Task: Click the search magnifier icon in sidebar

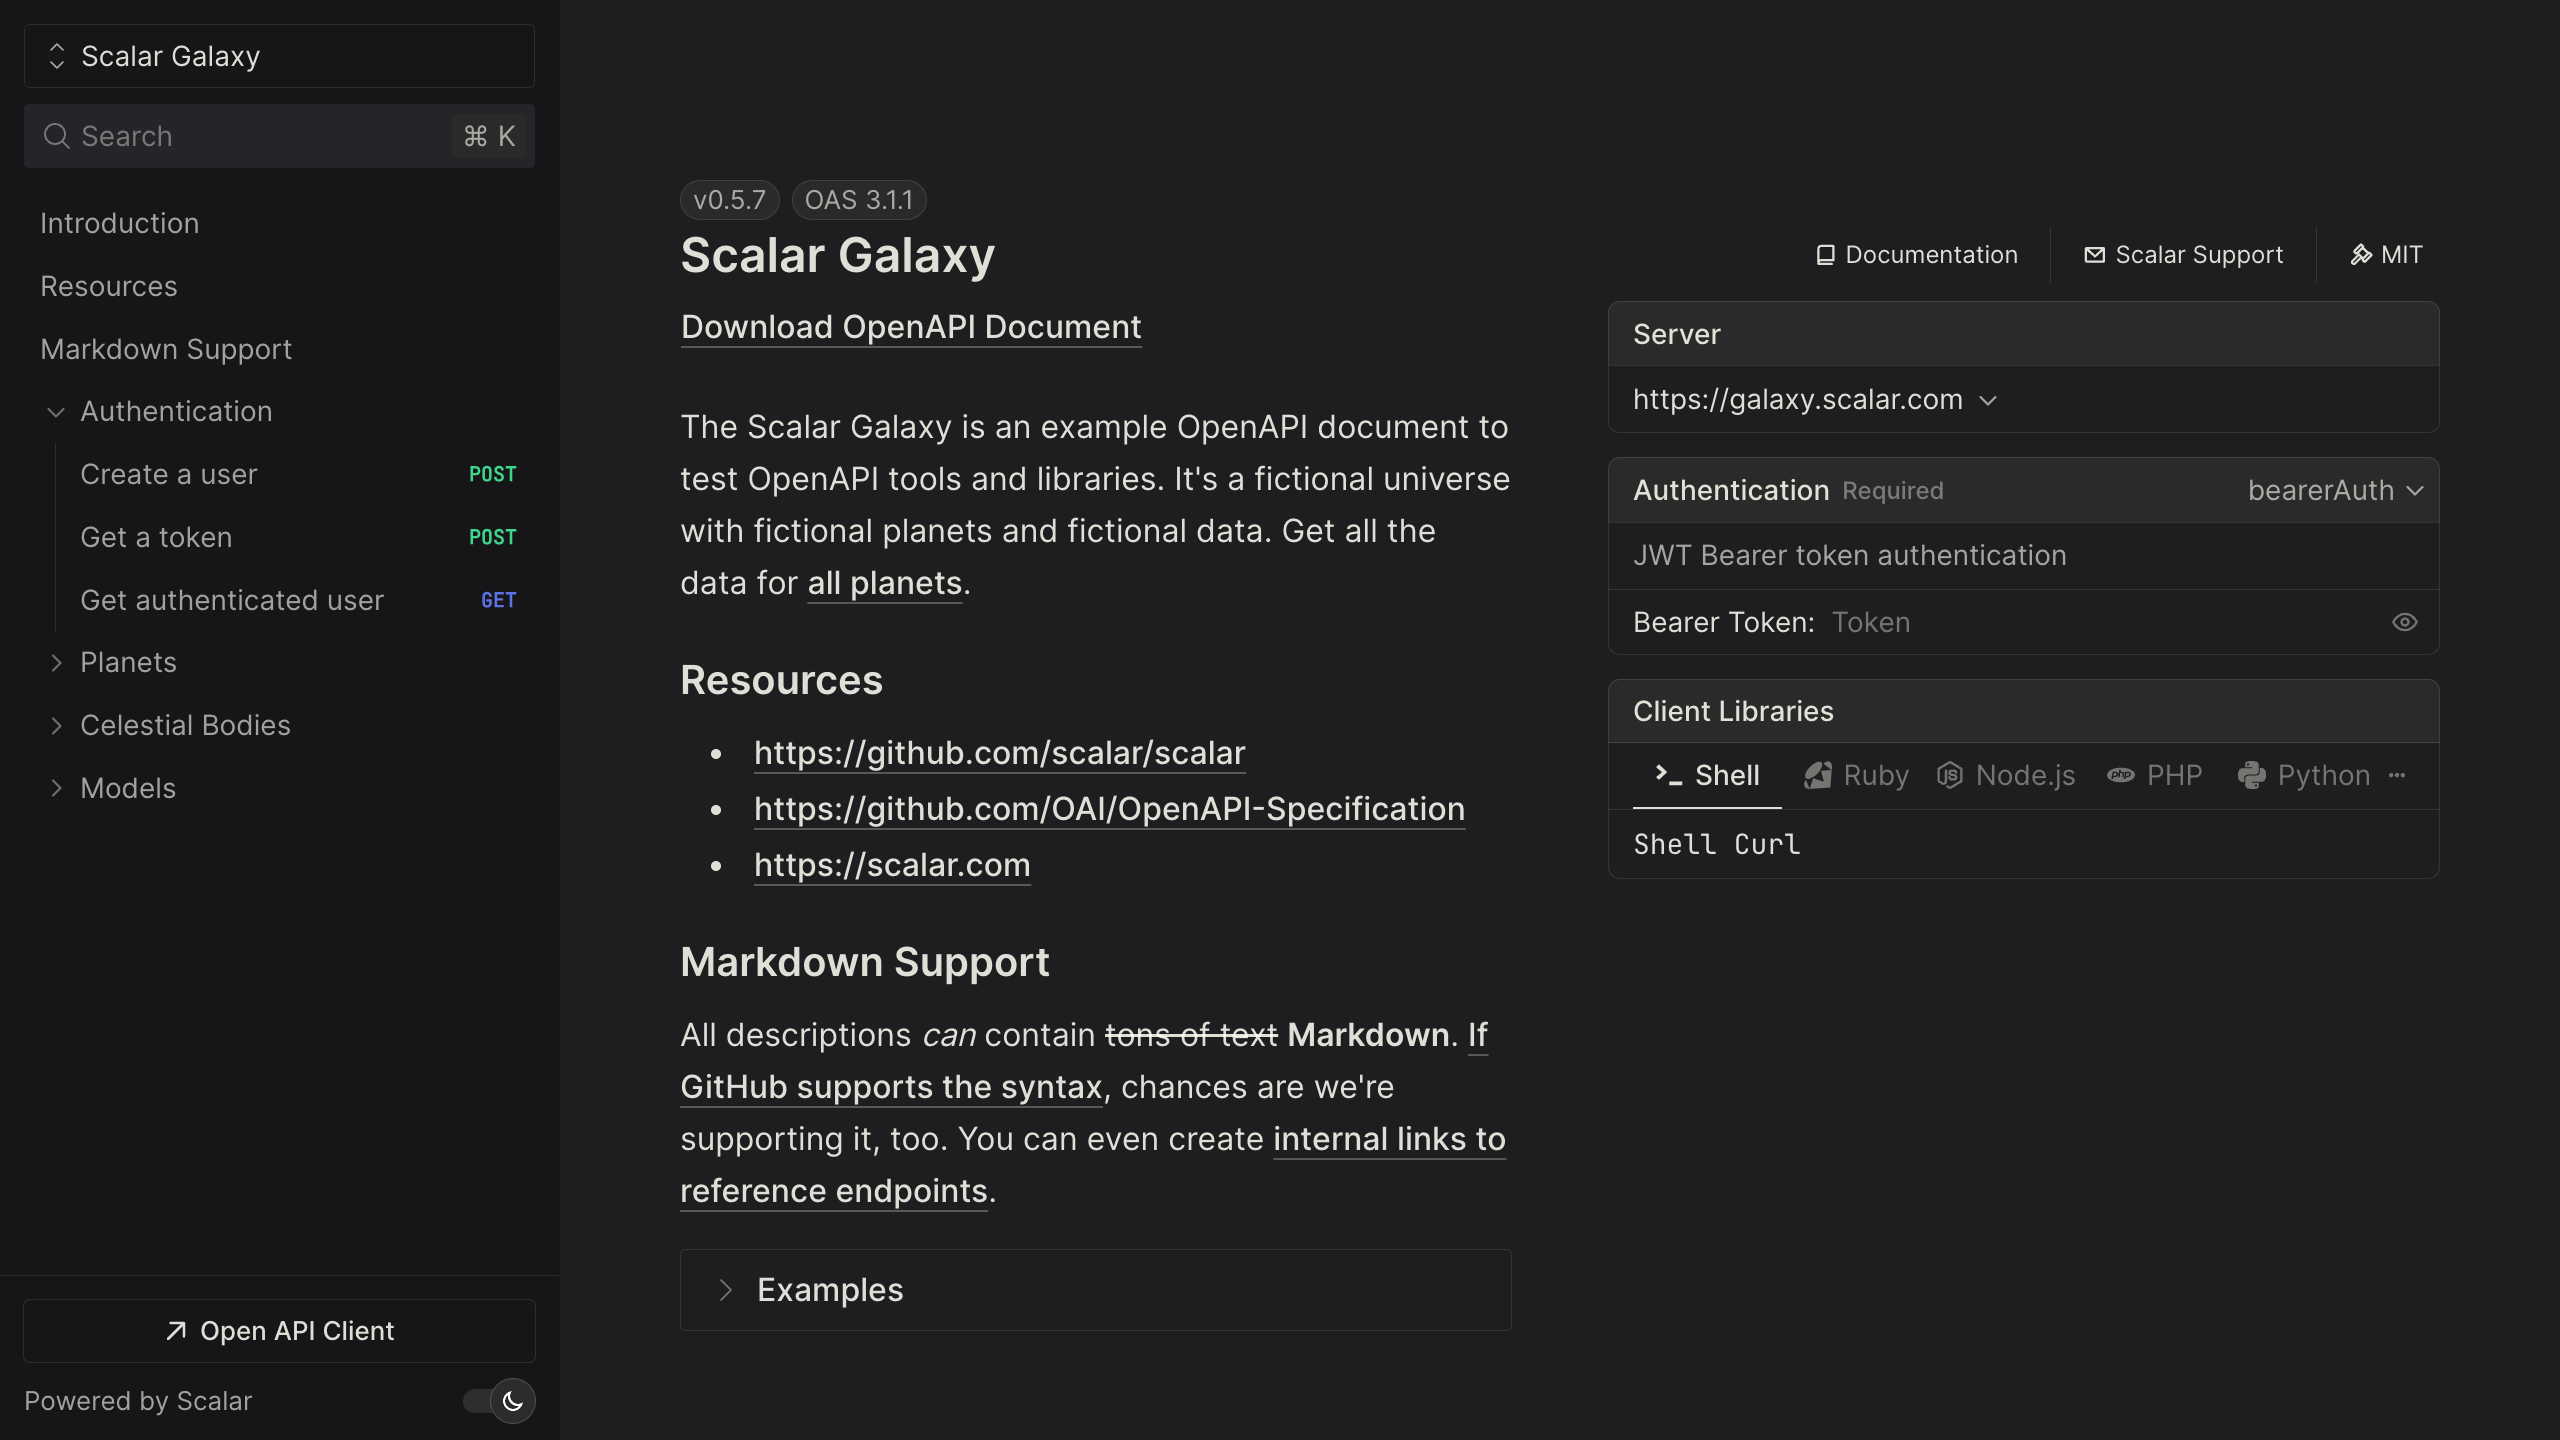Action: click(57, 136)
